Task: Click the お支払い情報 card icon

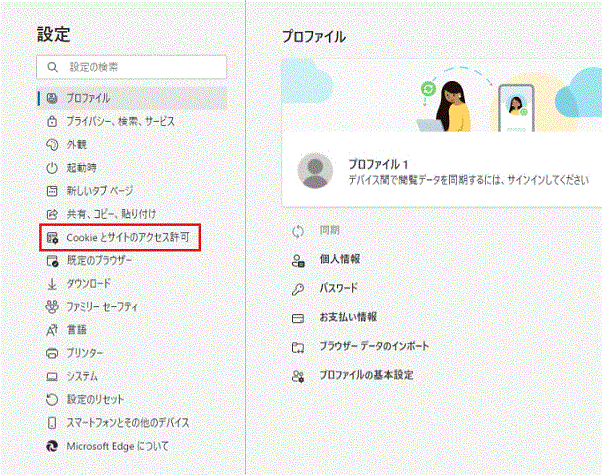Action: 298,318
